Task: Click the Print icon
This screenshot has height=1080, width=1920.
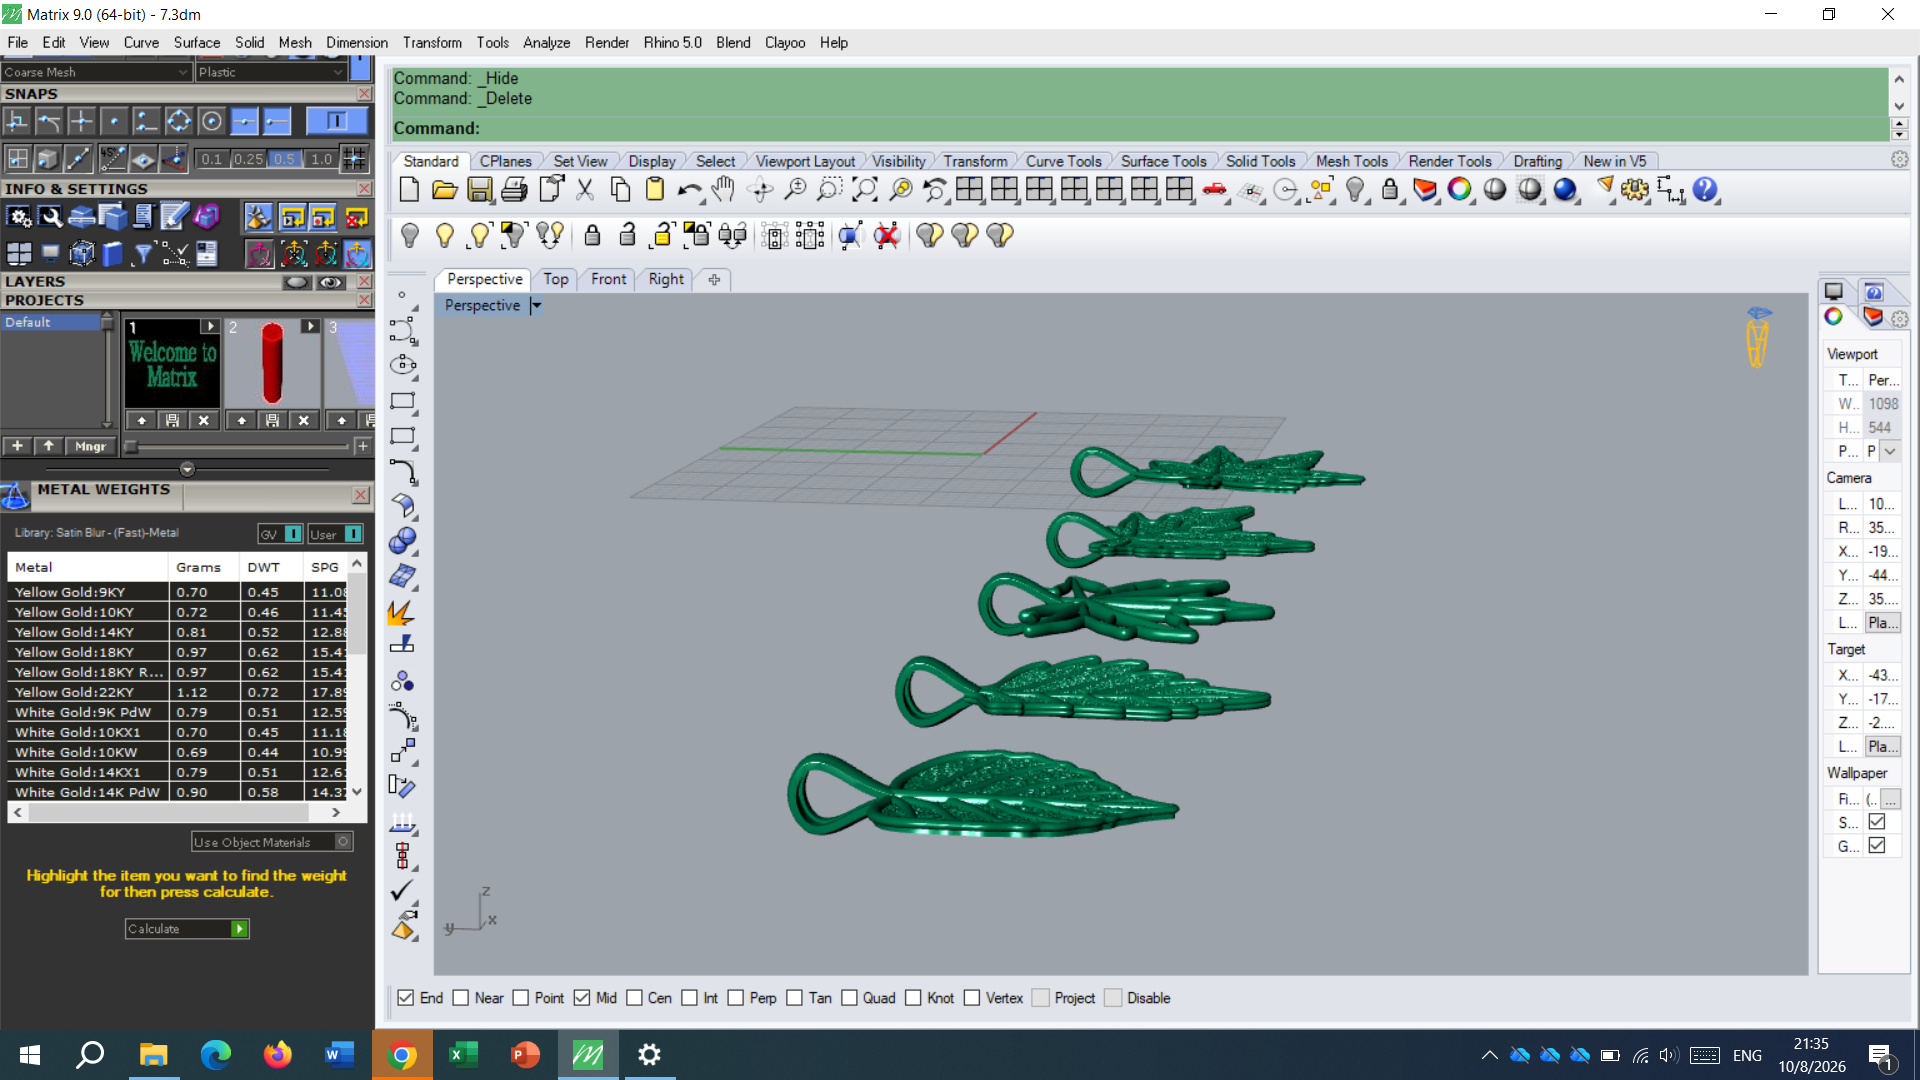Action: point(515,190)
